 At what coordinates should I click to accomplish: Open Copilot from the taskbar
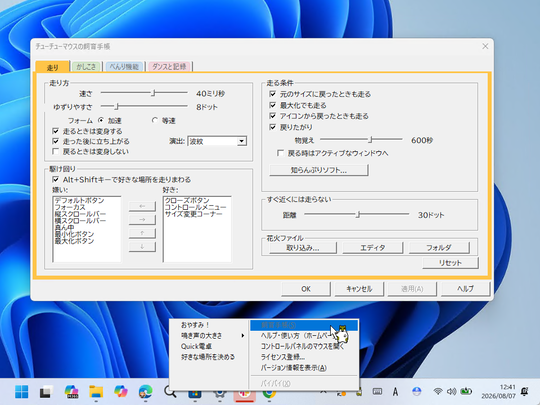click(x=121, y=392)
